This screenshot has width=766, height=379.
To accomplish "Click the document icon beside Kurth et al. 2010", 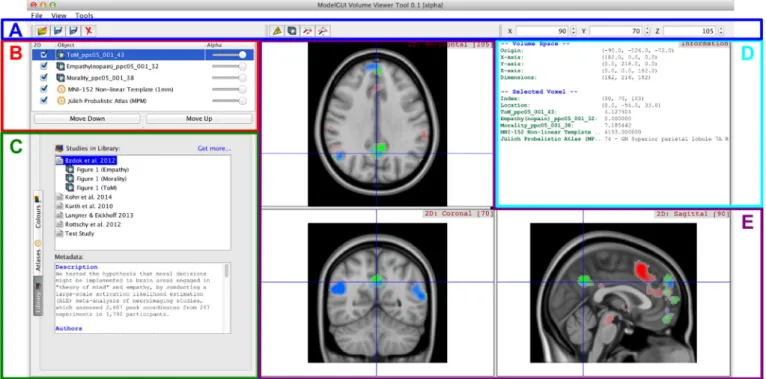I will (x=60, y=206).
